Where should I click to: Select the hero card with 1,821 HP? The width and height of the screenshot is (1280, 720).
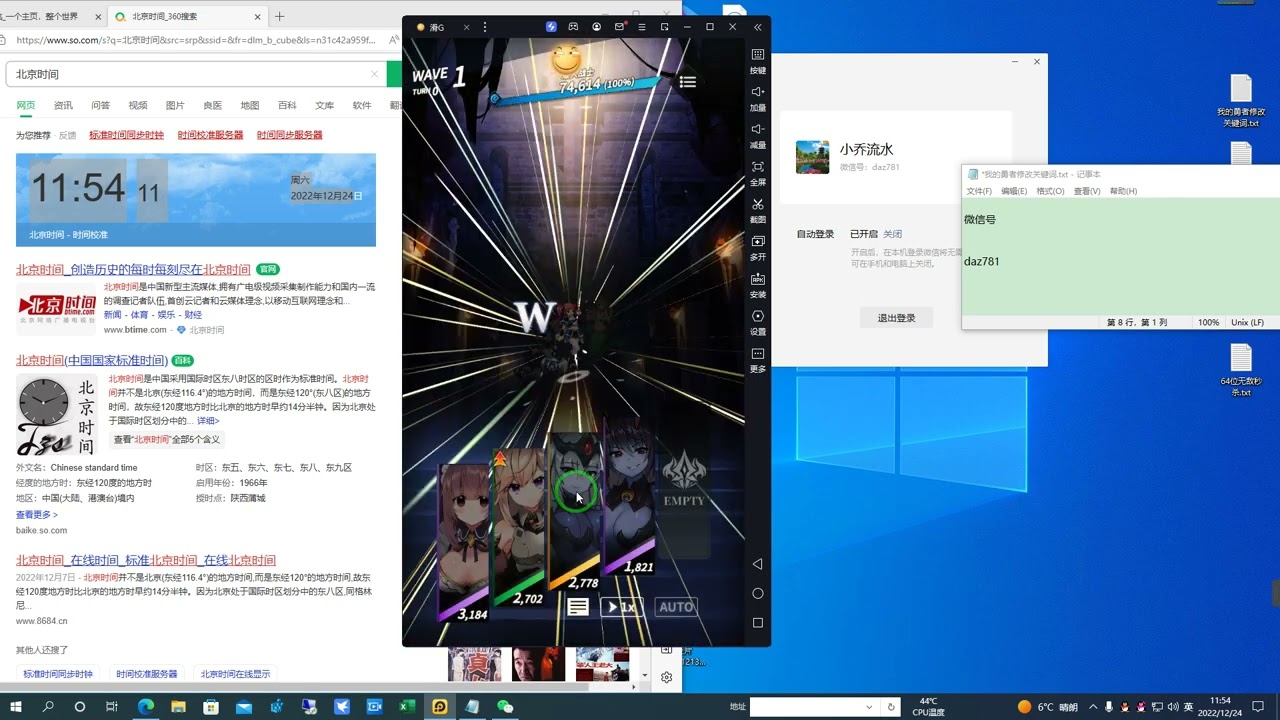pyautogui.click(x=629, y=495)
